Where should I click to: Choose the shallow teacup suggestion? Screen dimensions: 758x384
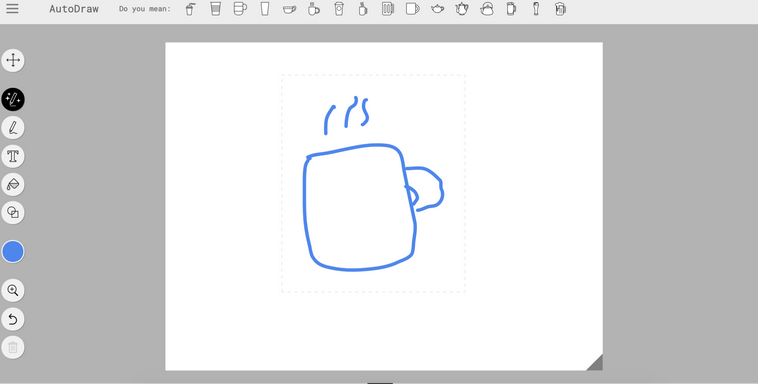290,9
